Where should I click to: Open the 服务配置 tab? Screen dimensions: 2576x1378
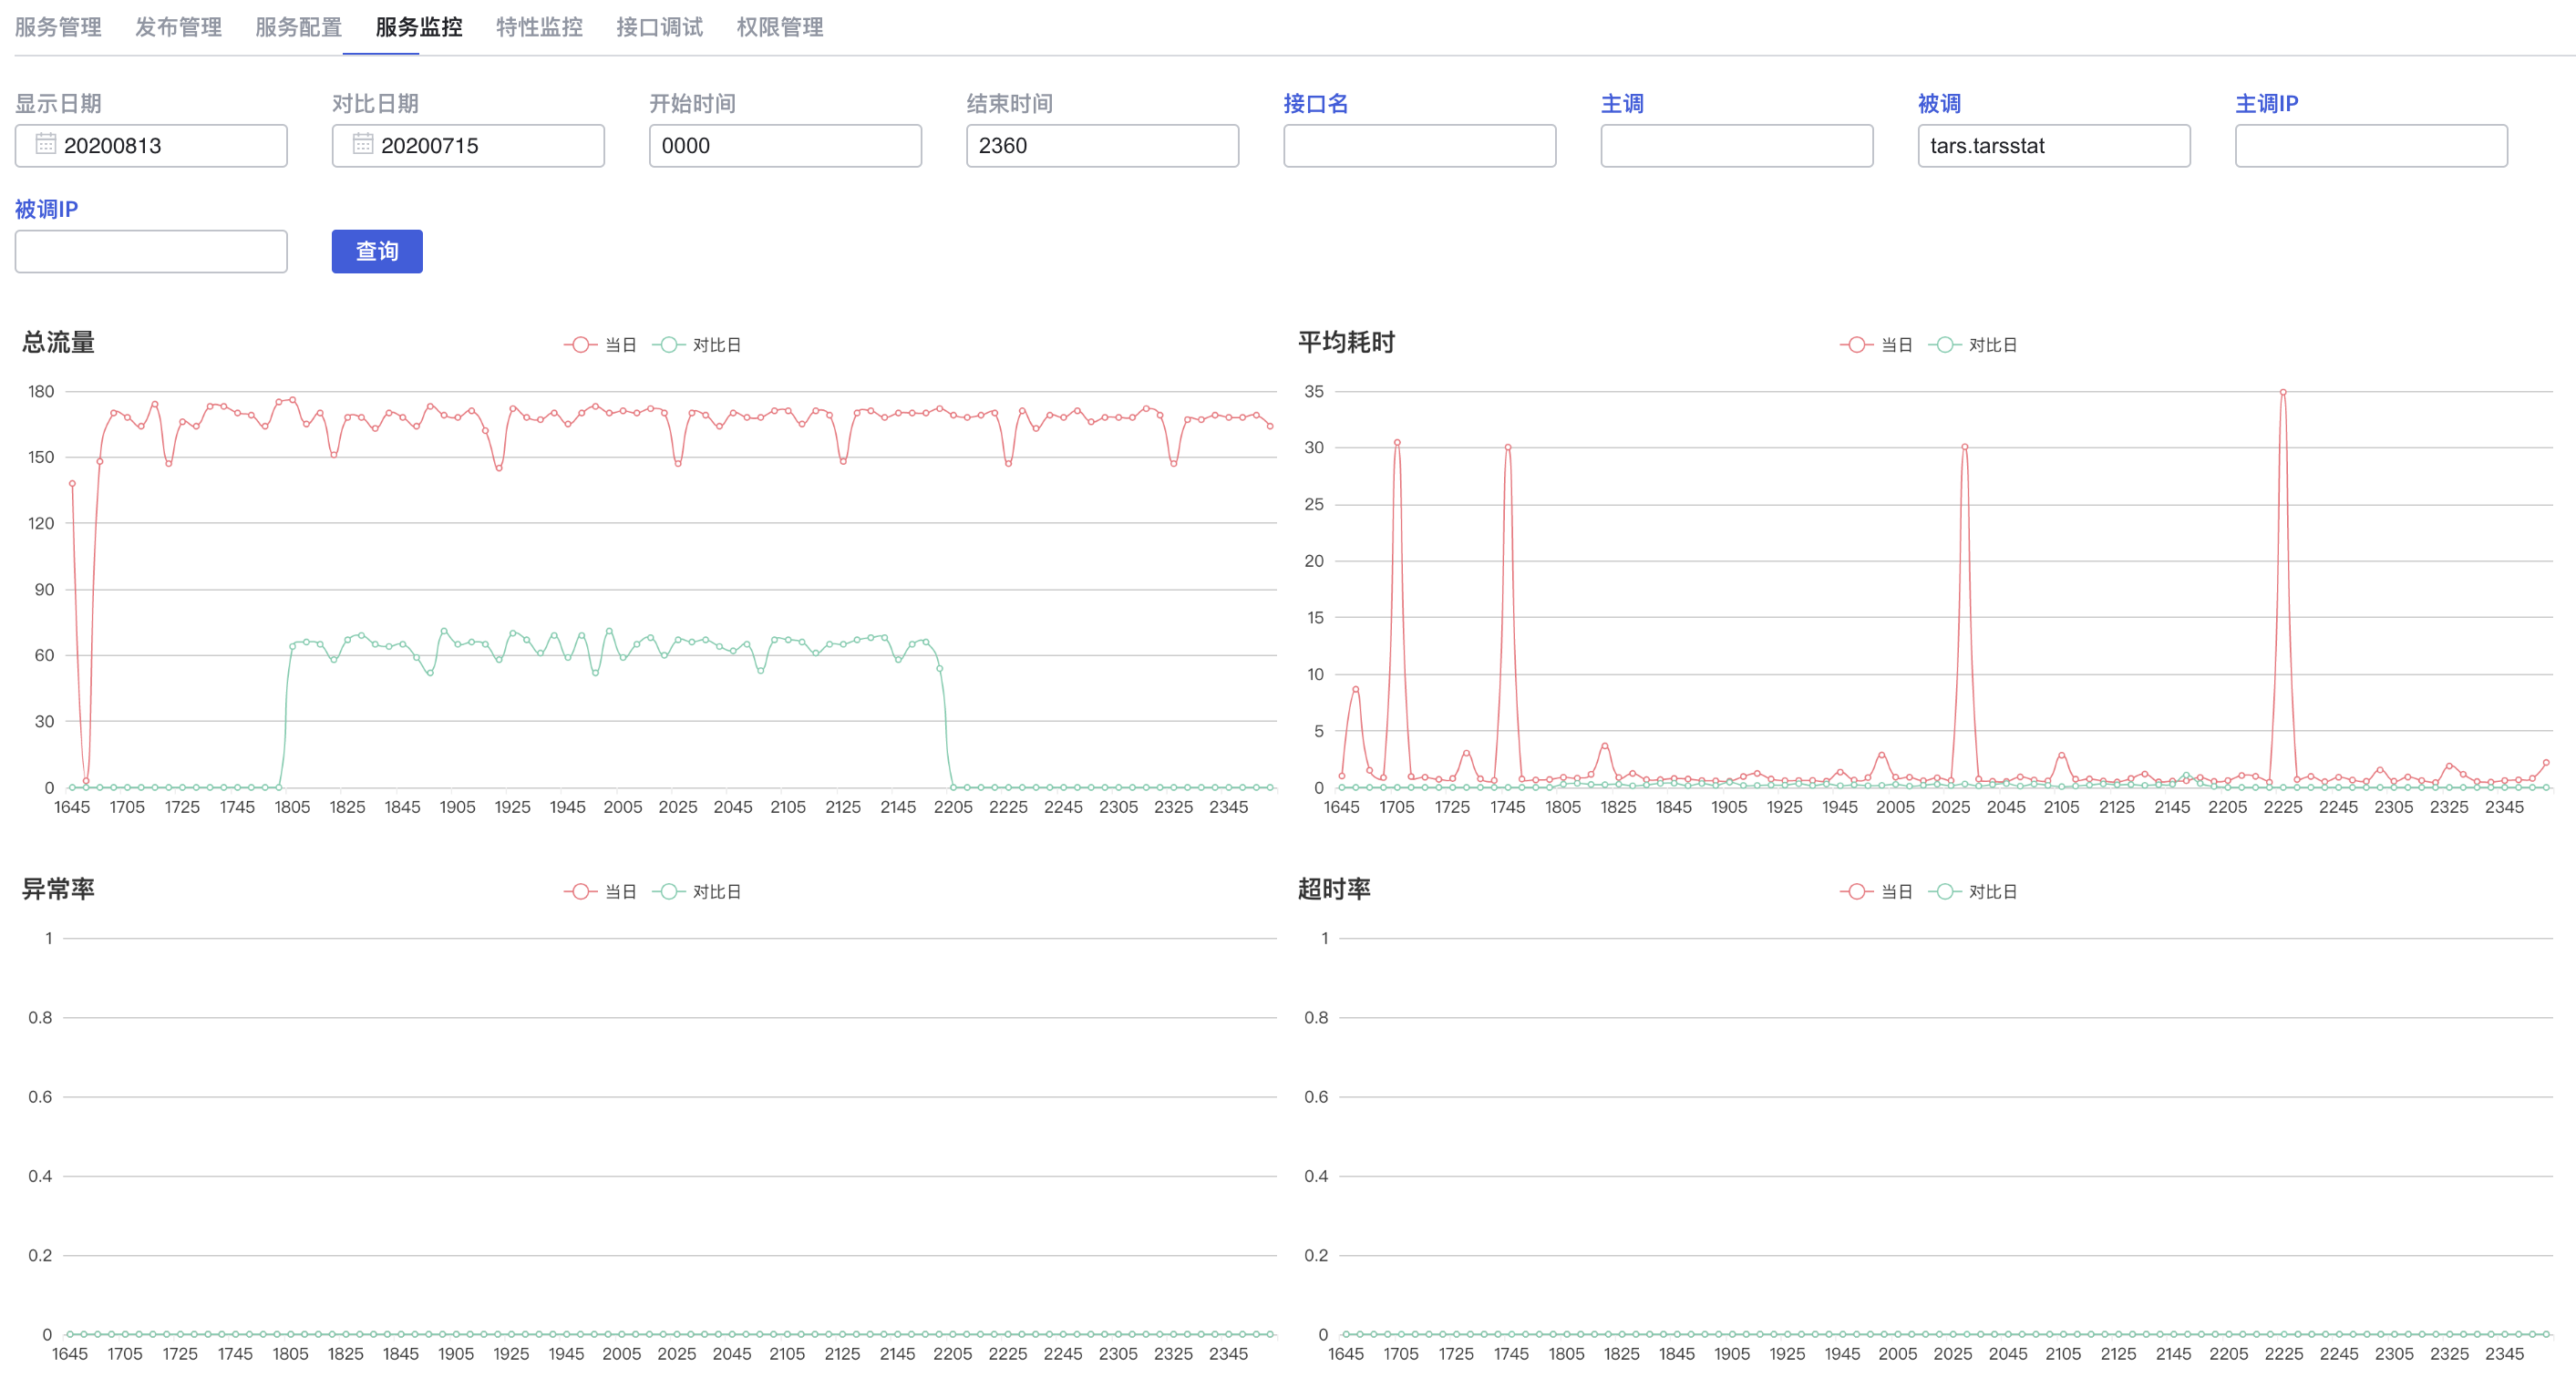298,27
